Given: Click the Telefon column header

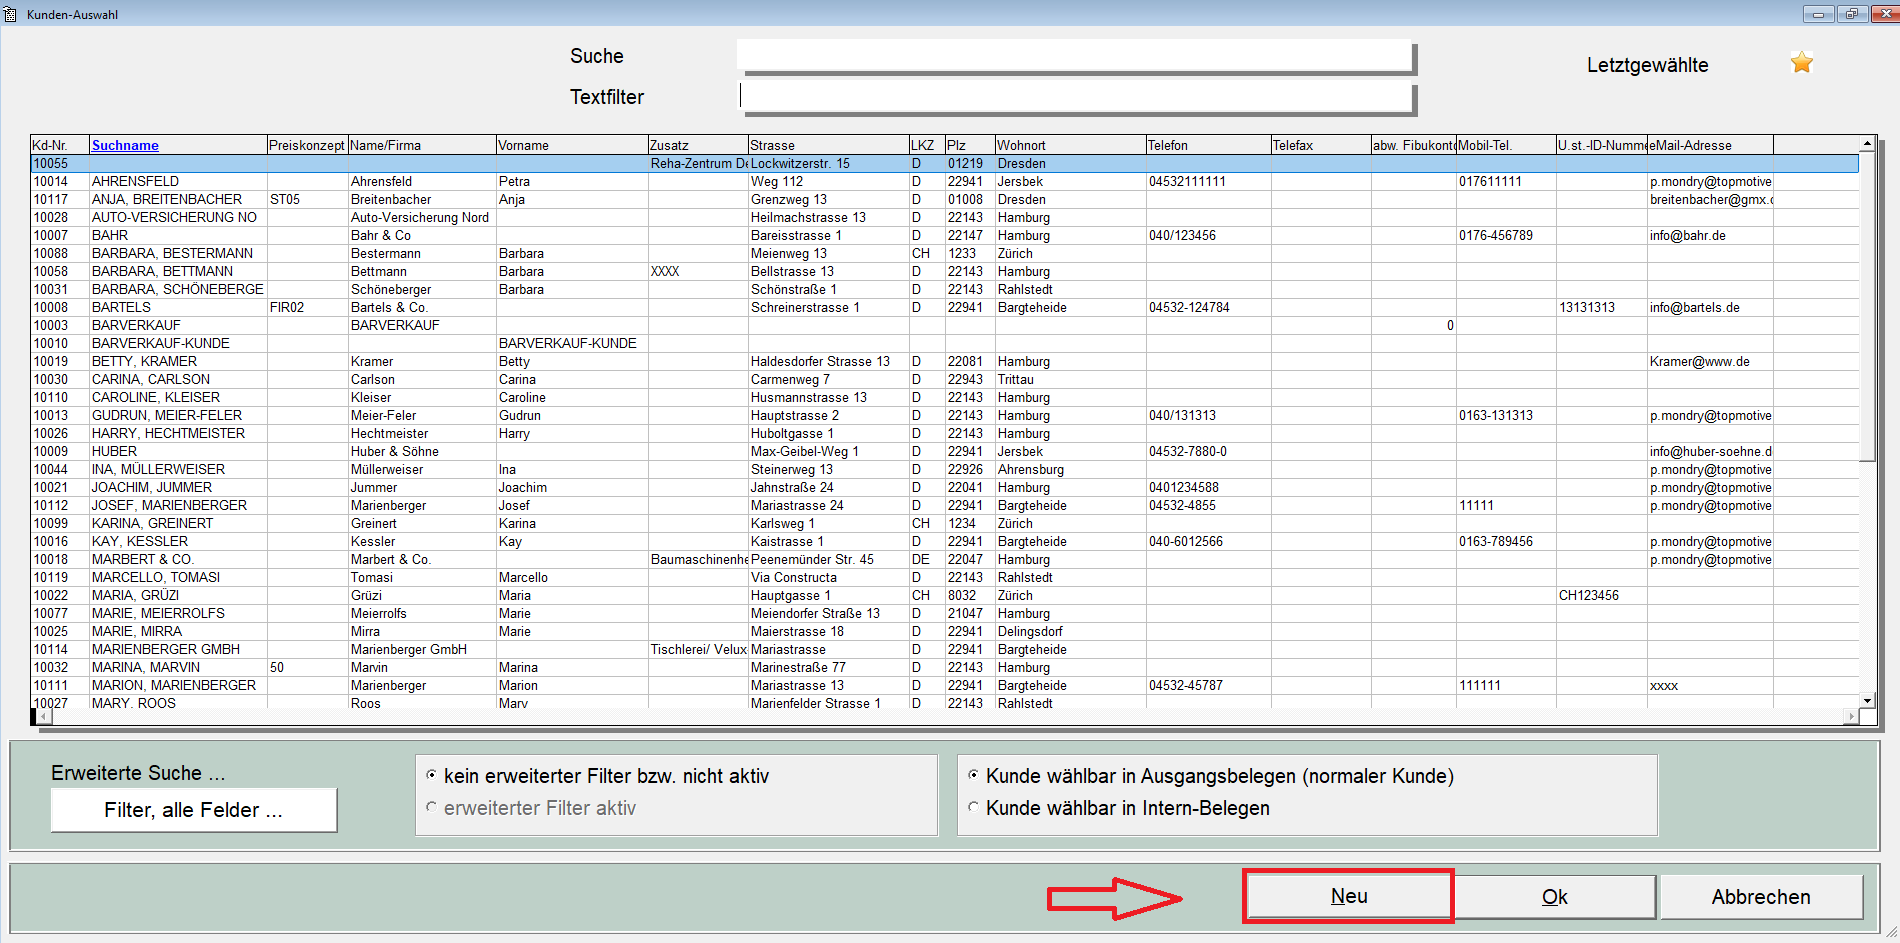Looking at the screenshot, I should coord(1208,145).
